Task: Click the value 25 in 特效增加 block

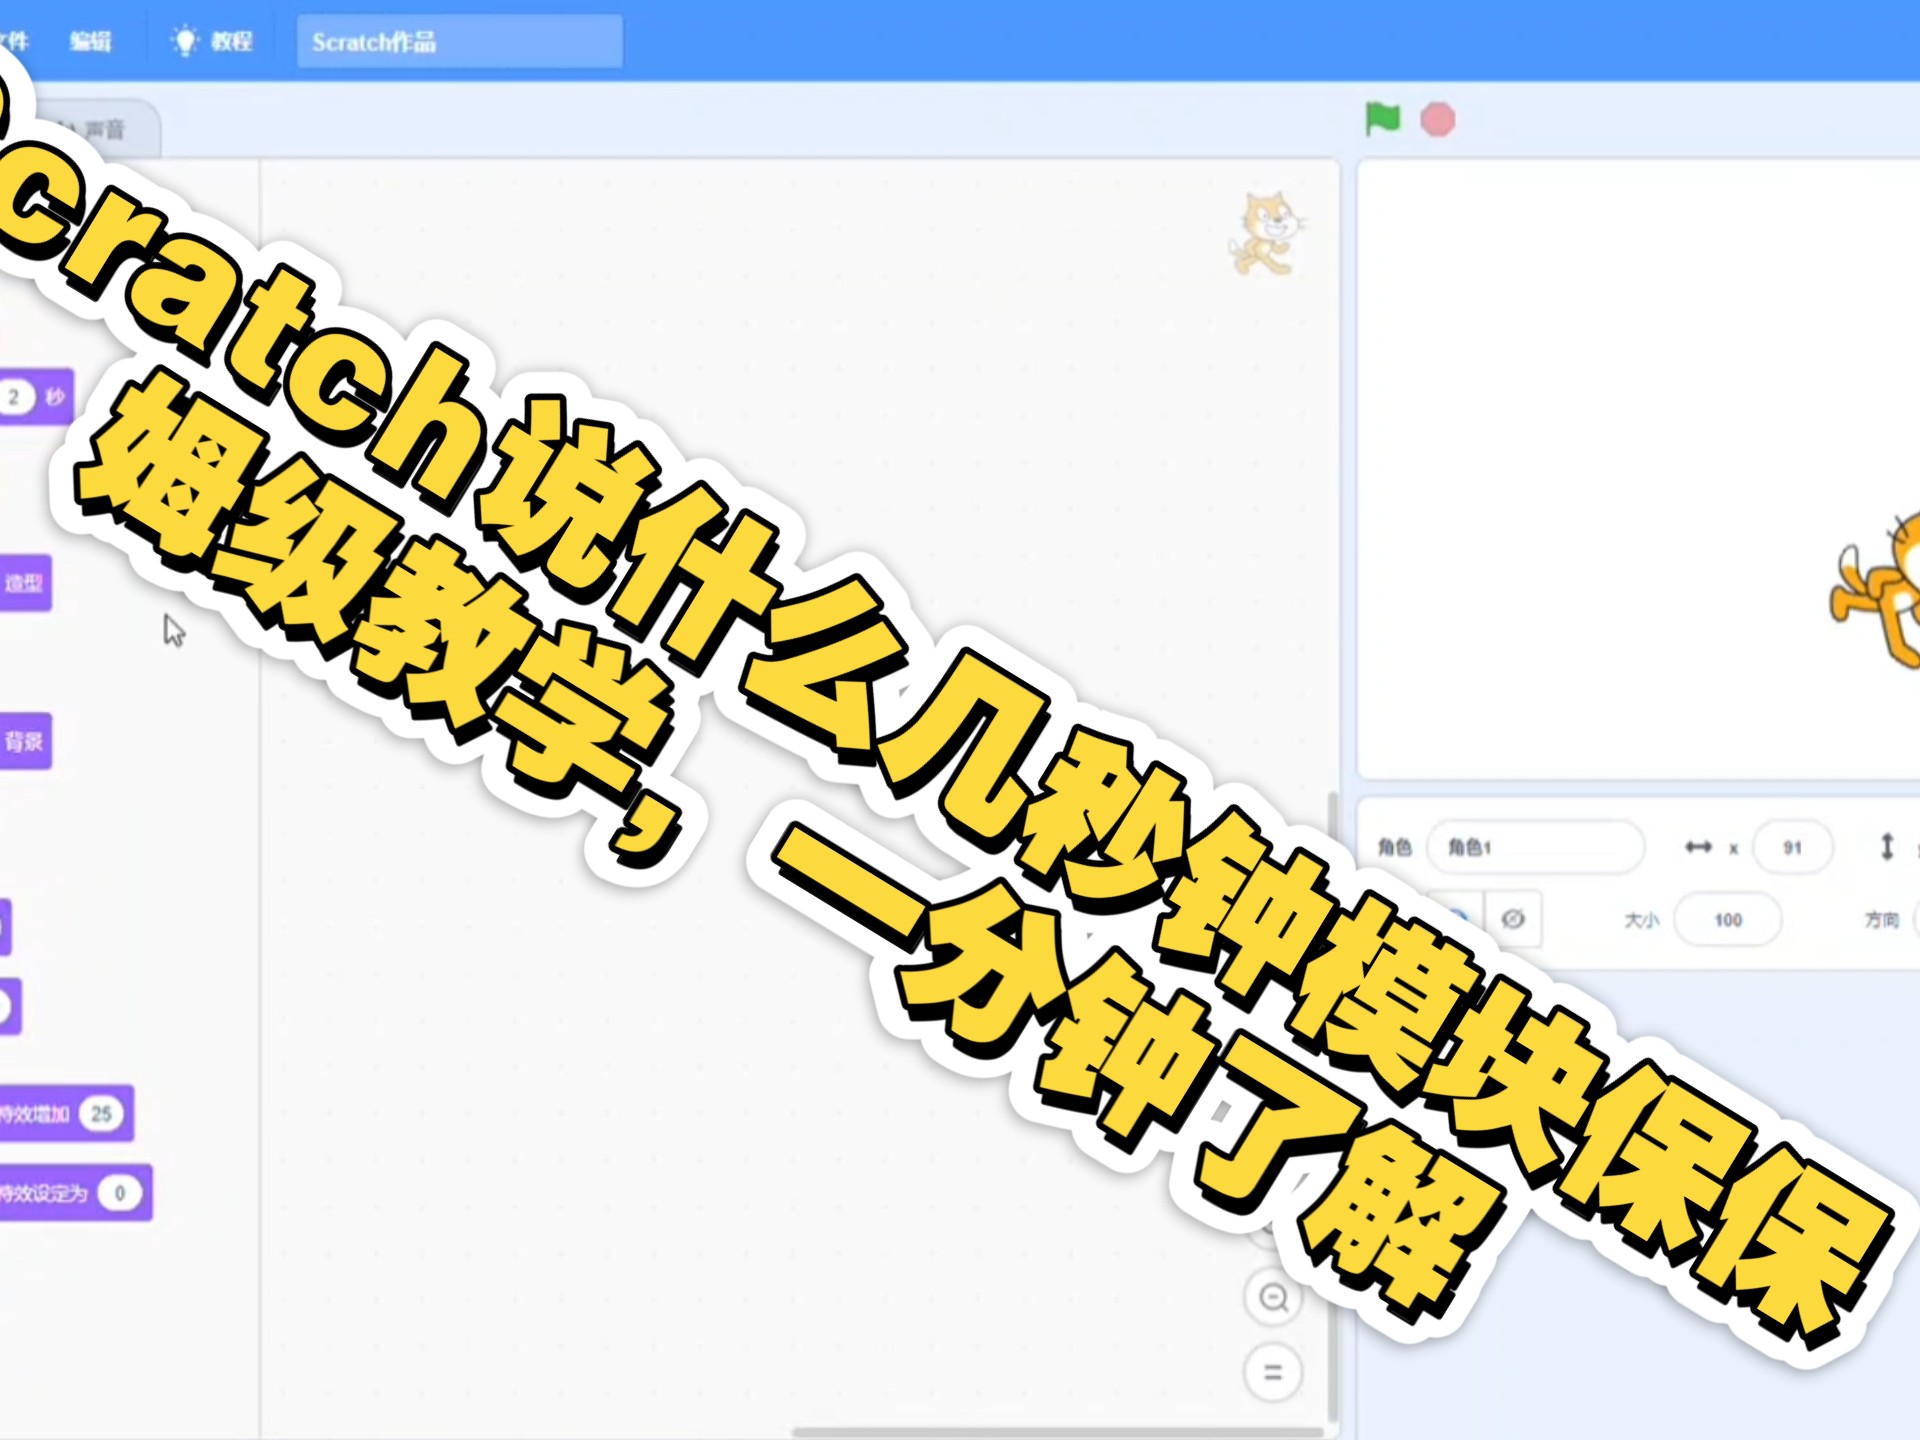Action: pos(101,1114)
